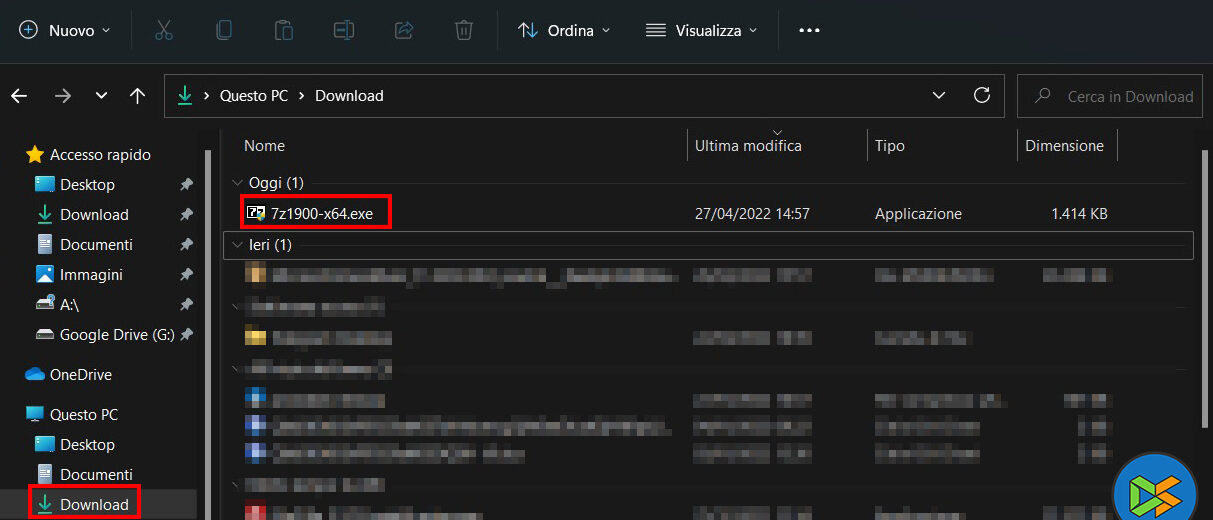
Task: Click the Google Drive (G:) drive icon
Action: click(44, 335)
